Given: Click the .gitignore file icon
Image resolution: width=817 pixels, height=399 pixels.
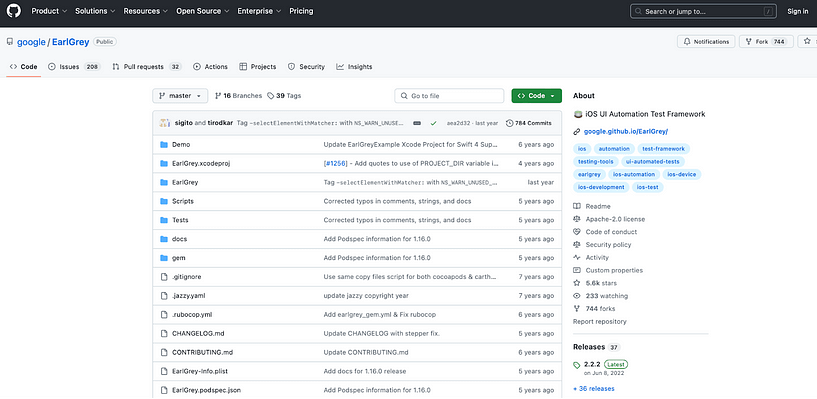Looking at the screenshot, I should (164, 277).
